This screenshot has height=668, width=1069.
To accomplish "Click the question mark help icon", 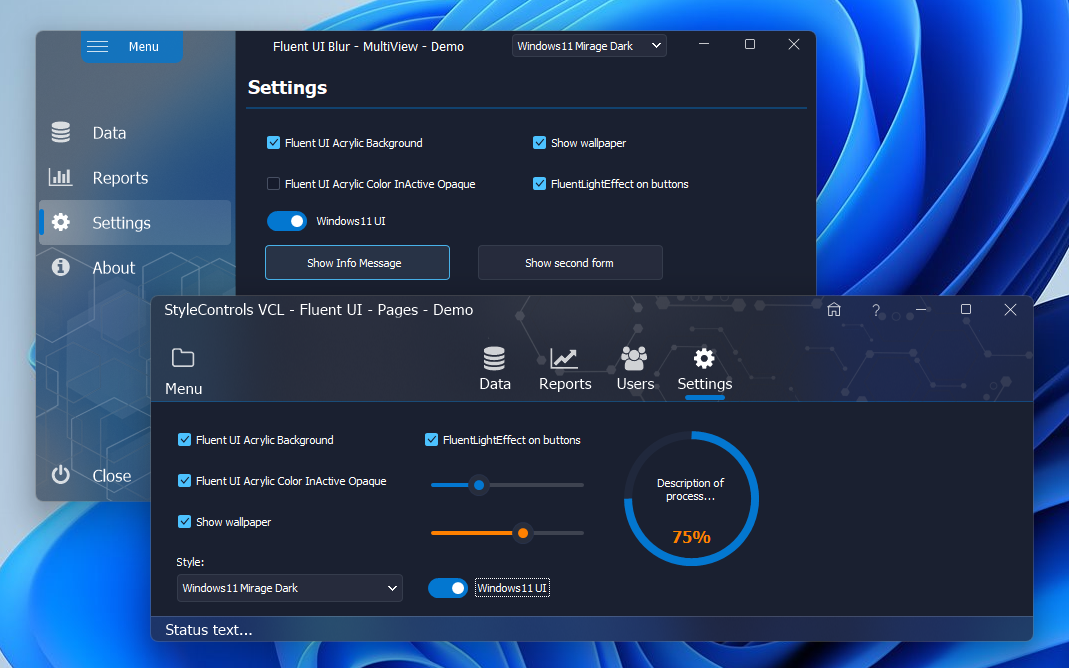I will [x=876, y=310].
